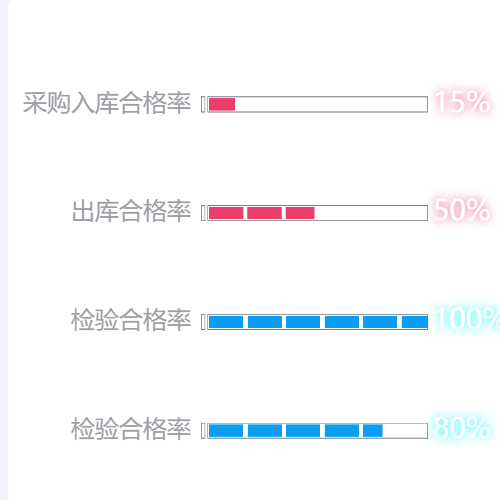Click first blue segment of the 100% bar
This screenshot has width=500, height=500.
pos(226,322)
